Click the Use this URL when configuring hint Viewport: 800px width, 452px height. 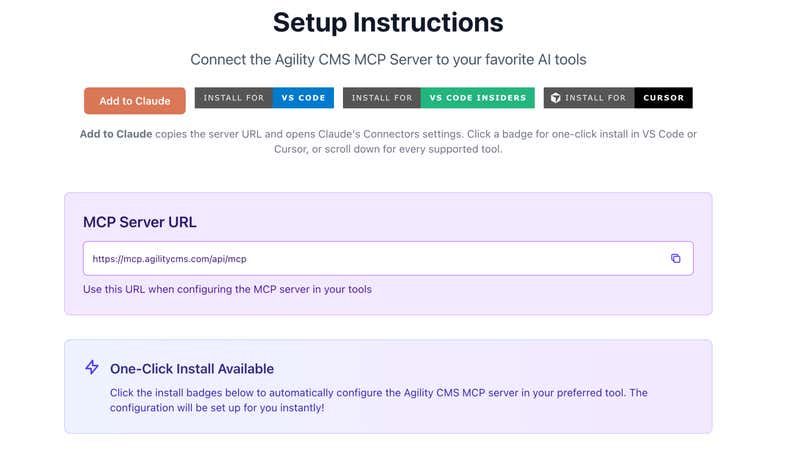pos(228,289)
